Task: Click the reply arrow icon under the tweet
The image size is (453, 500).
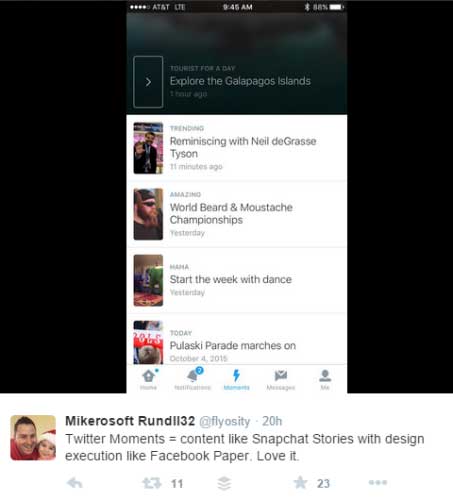Action: 75,483
